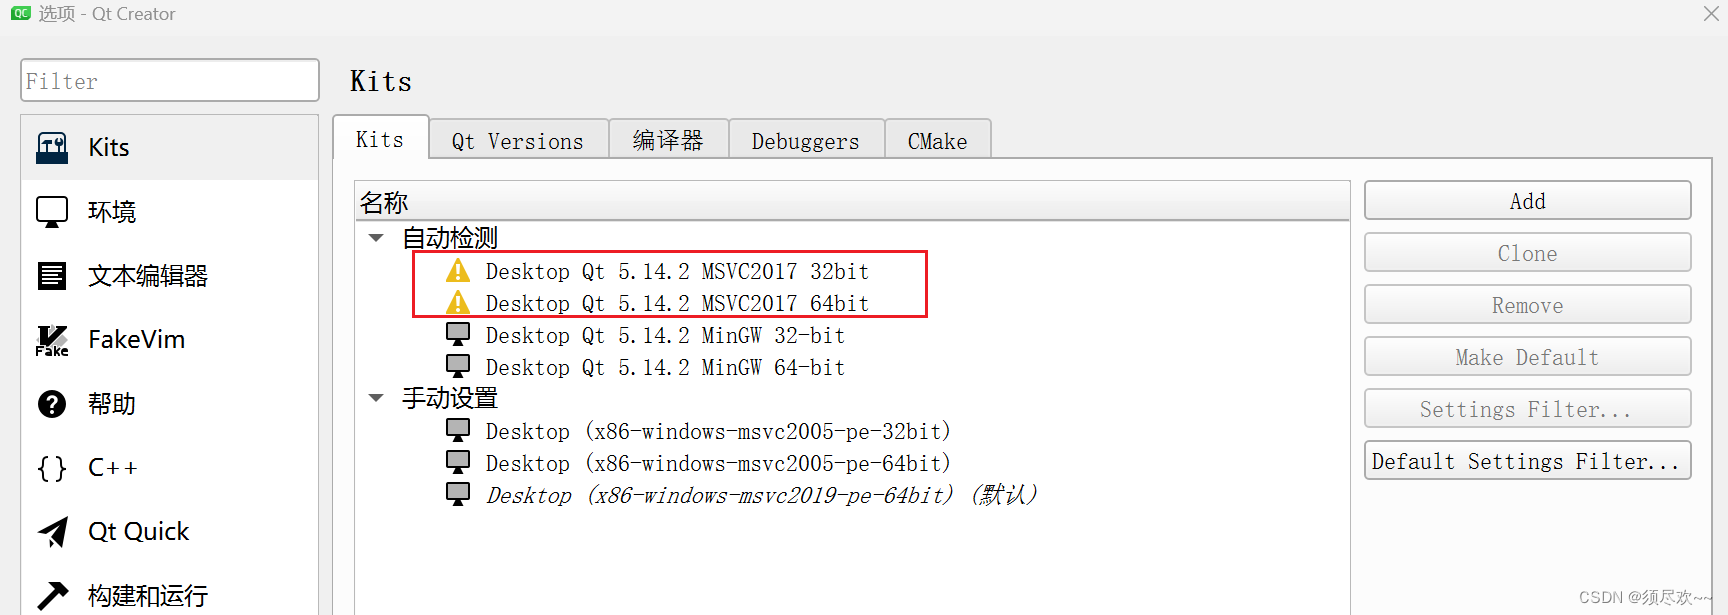1728x615 pixels.
Task: Click warning icon of MSVC2017 32bit kit
Action: (x=458, y=271)
